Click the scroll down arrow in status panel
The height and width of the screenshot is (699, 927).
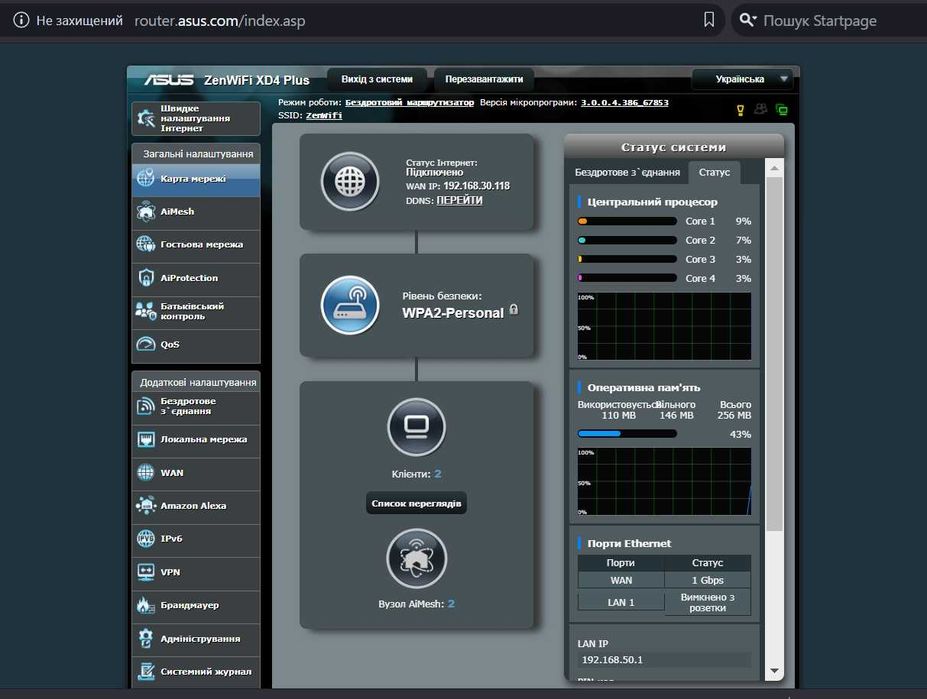tap(775, 671)
